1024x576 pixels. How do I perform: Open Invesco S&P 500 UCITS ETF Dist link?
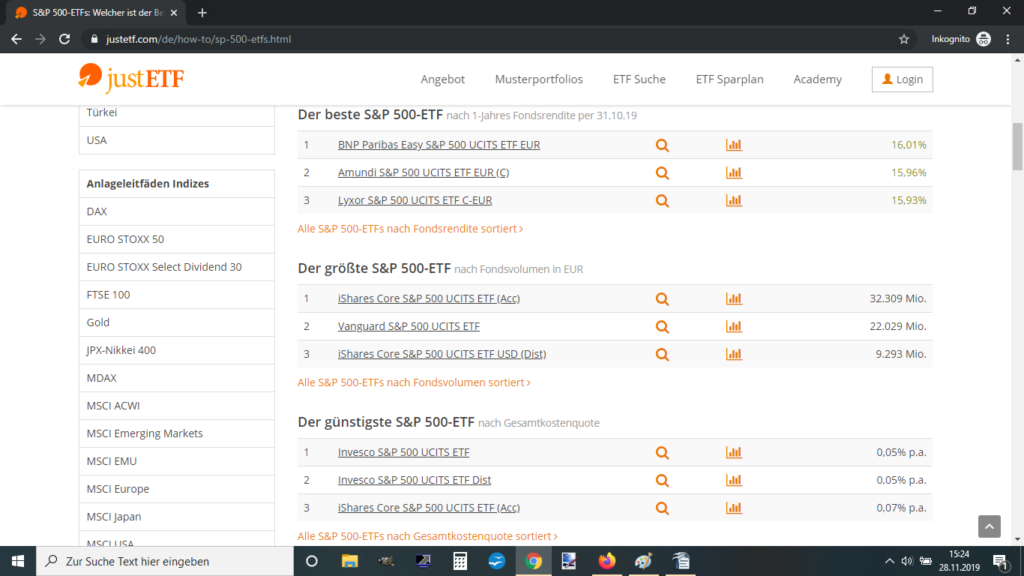[414, 480]
